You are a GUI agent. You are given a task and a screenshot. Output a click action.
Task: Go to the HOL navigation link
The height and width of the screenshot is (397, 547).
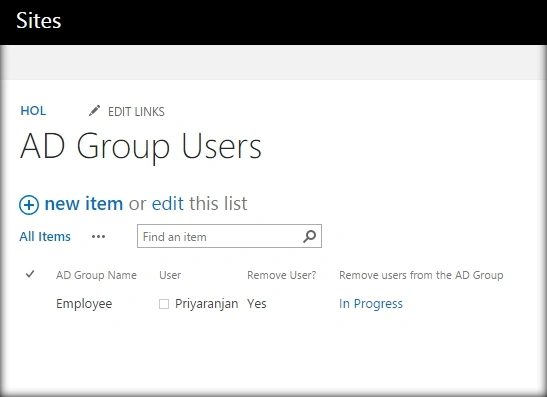click(x=33, y=111)
